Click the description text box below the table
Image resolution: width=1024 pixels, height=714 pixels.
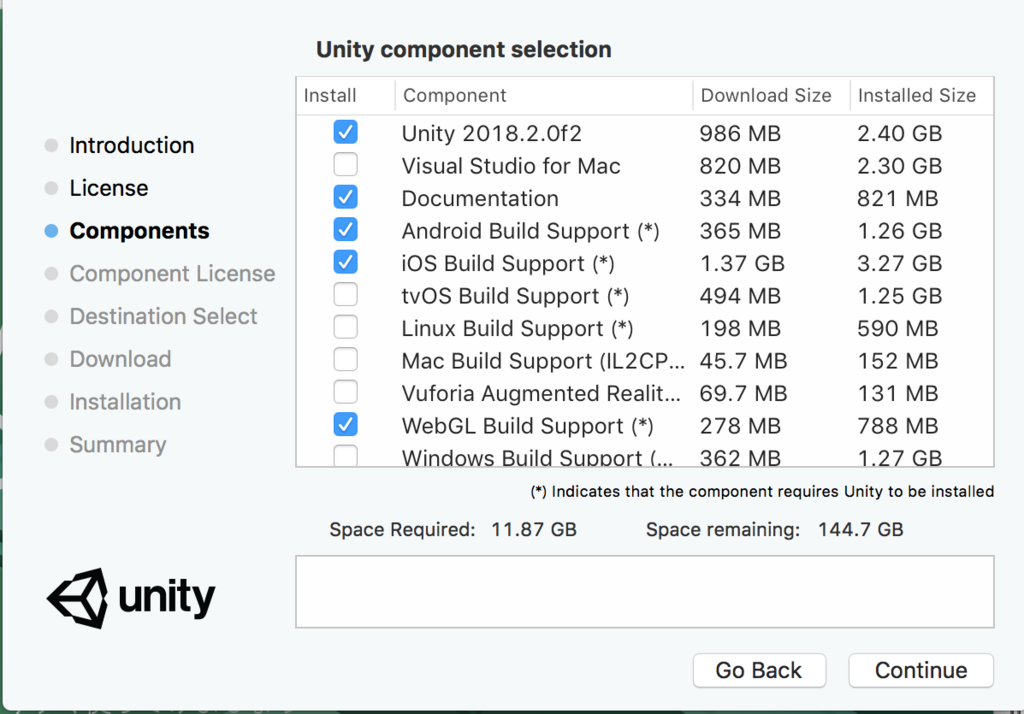click(645, 592)
